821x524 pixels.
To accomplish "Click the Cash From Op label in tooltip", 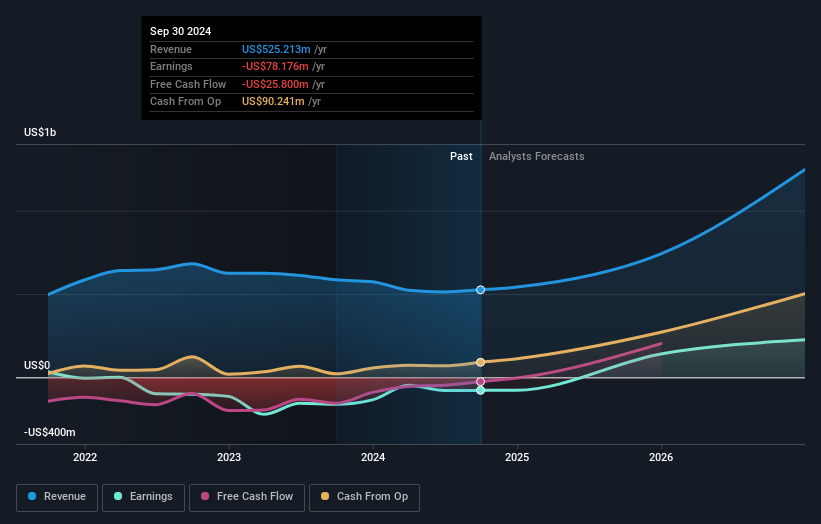I will (185, 102).
